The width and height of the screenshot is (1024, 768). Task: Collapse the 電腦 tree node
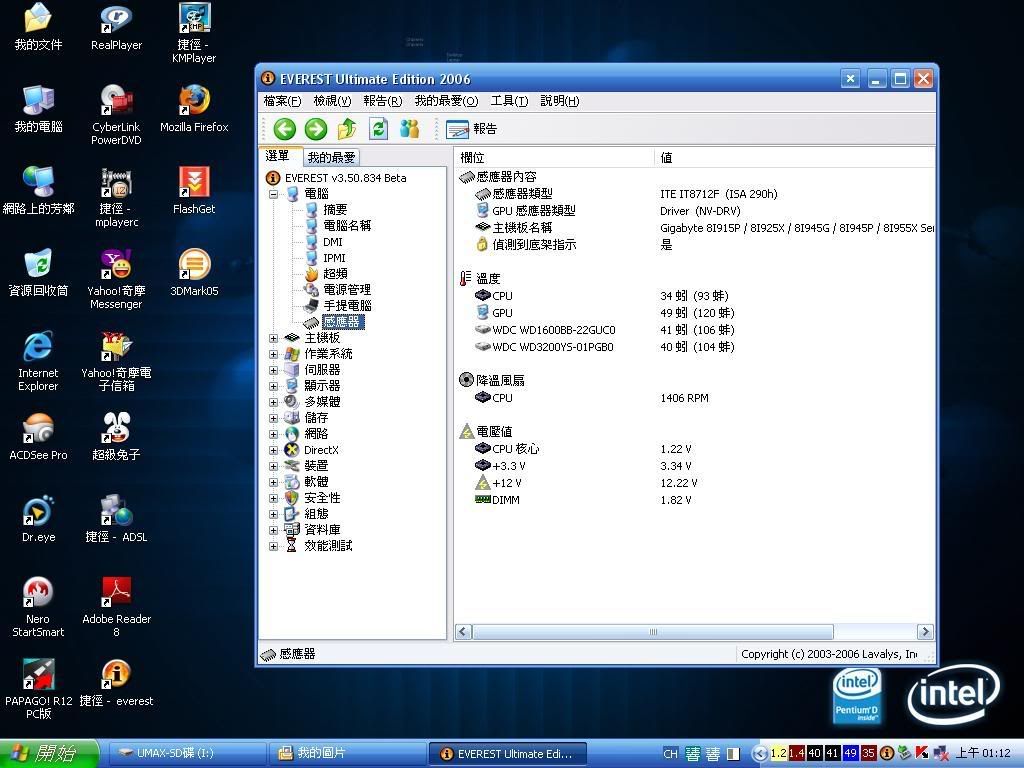point(273,194)
